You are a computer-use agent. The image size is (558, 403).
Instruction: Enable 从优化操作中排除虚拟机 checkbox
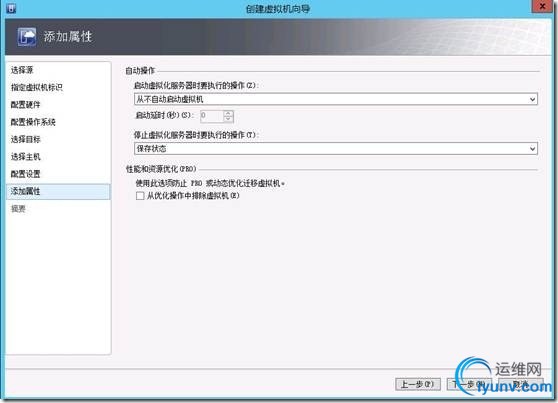coord(140,196)
